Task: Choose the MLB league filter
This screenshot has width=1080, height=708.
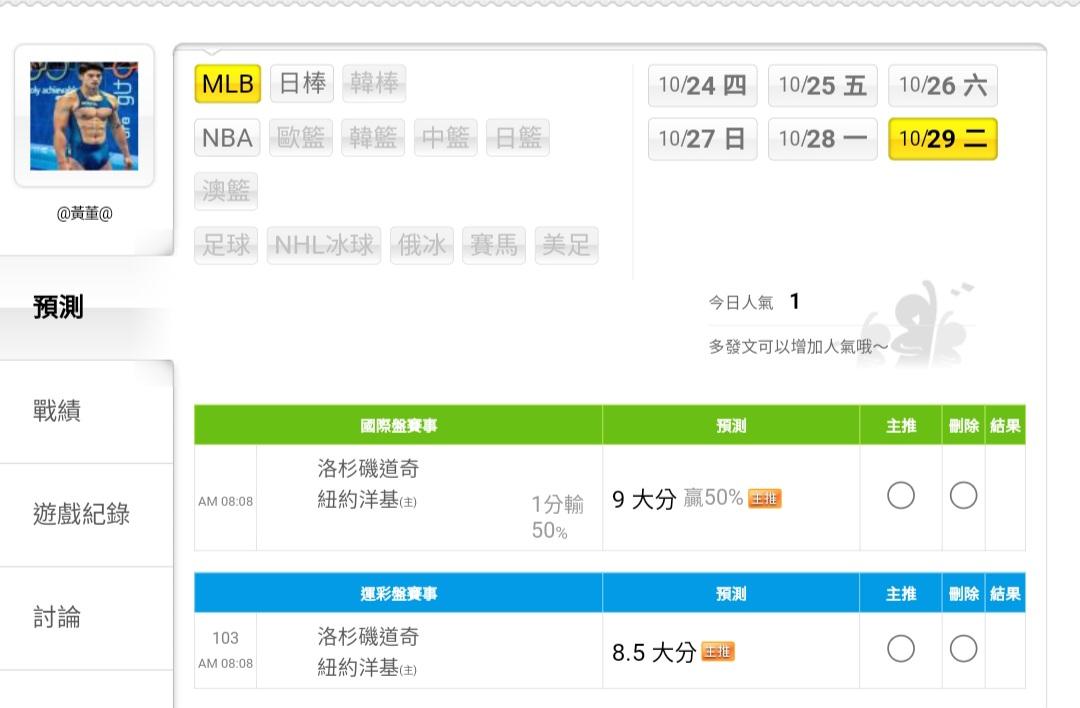Action: pos(228,84)
